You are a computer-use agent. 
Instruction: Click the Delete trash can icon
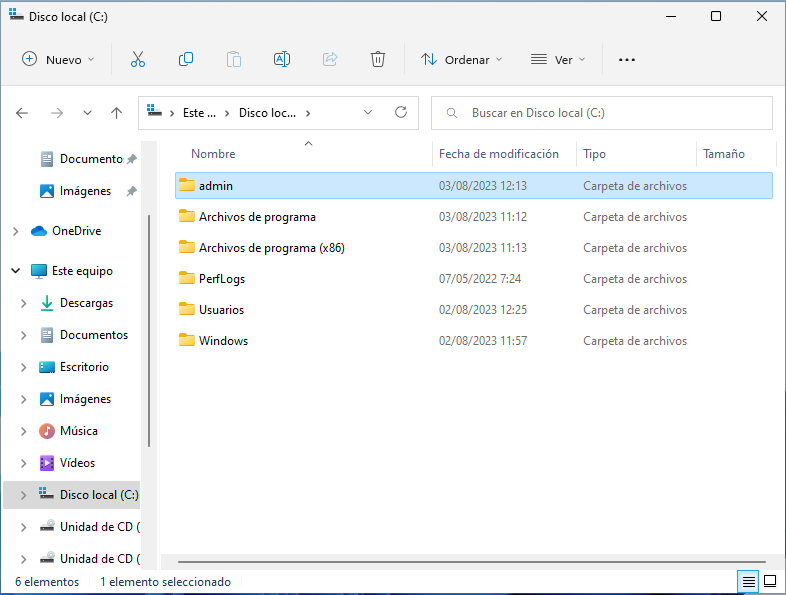pyautogui.click(x=378, y=60)
